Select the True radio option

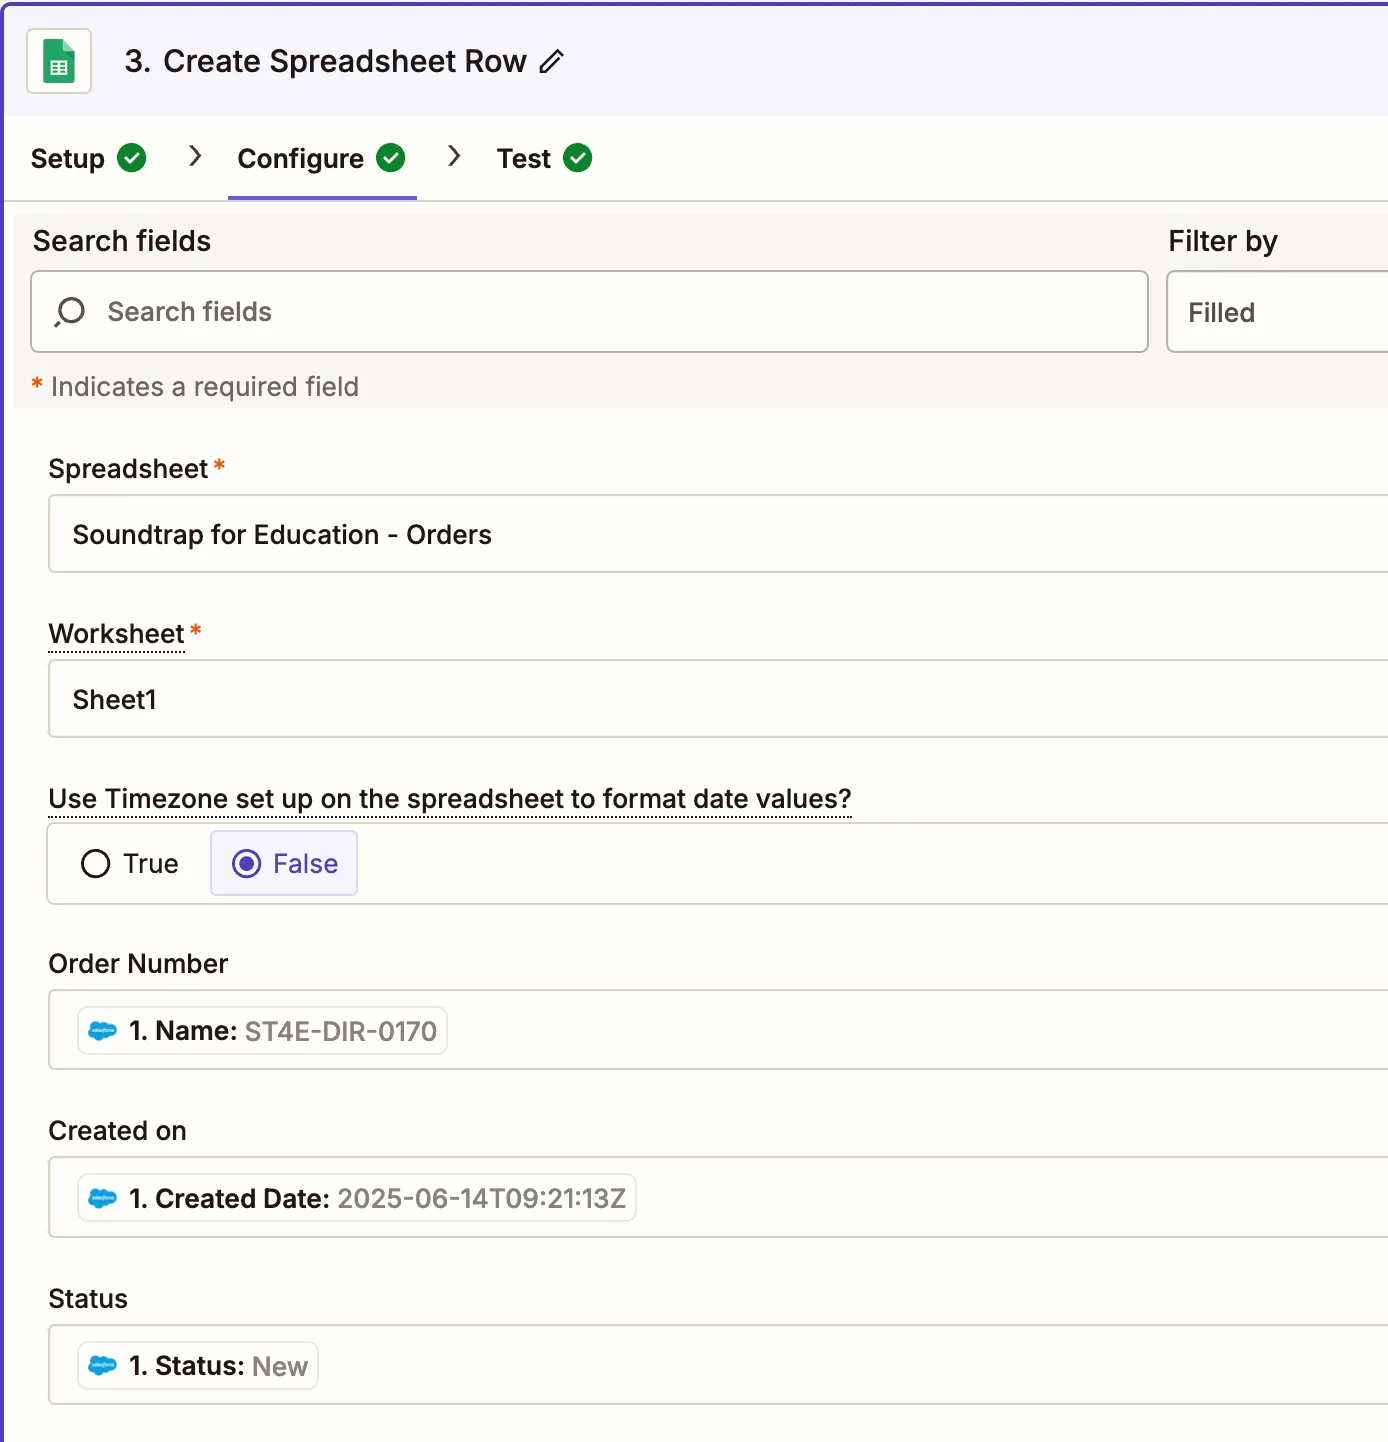[130, 864]
